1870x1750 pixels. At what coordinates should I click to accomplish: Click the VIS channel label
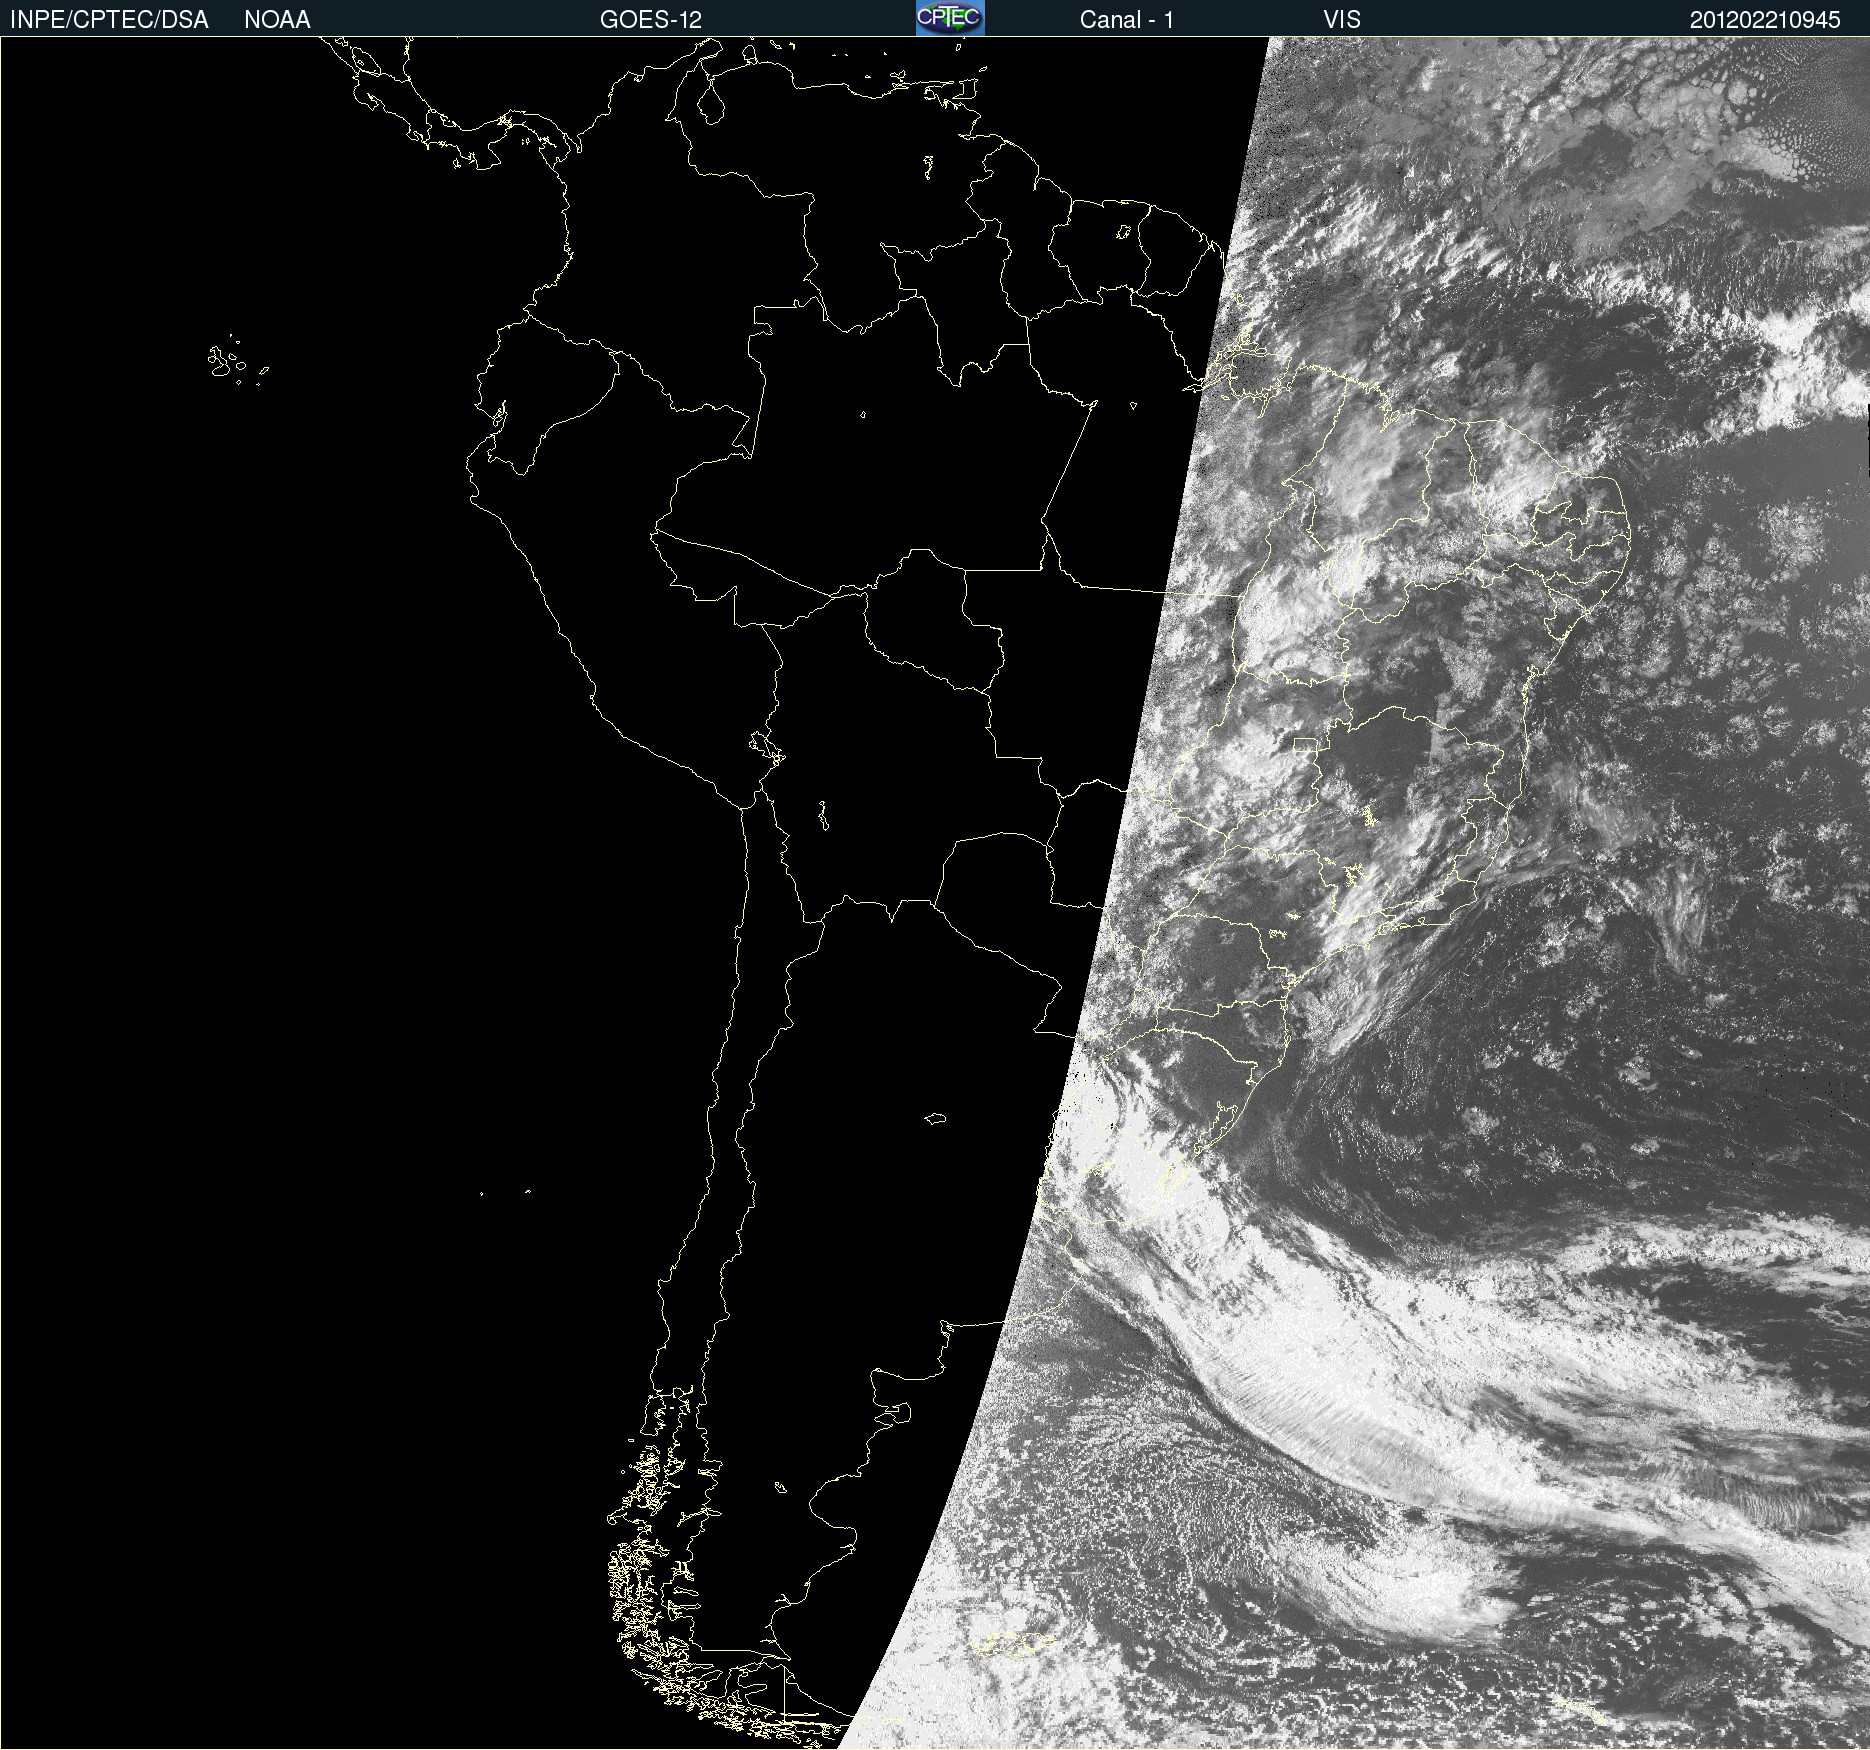coord(1342,20)
